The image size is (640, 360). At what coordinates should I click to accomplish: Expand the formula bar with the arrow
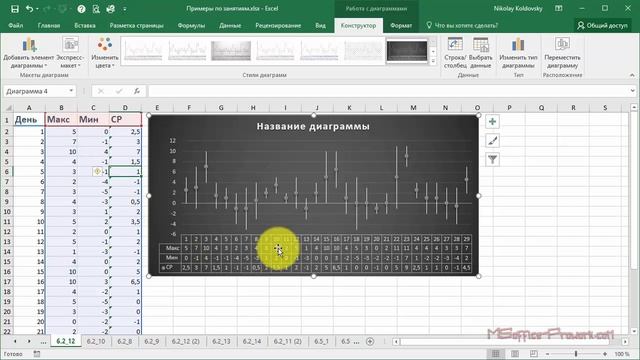[632, 91]
